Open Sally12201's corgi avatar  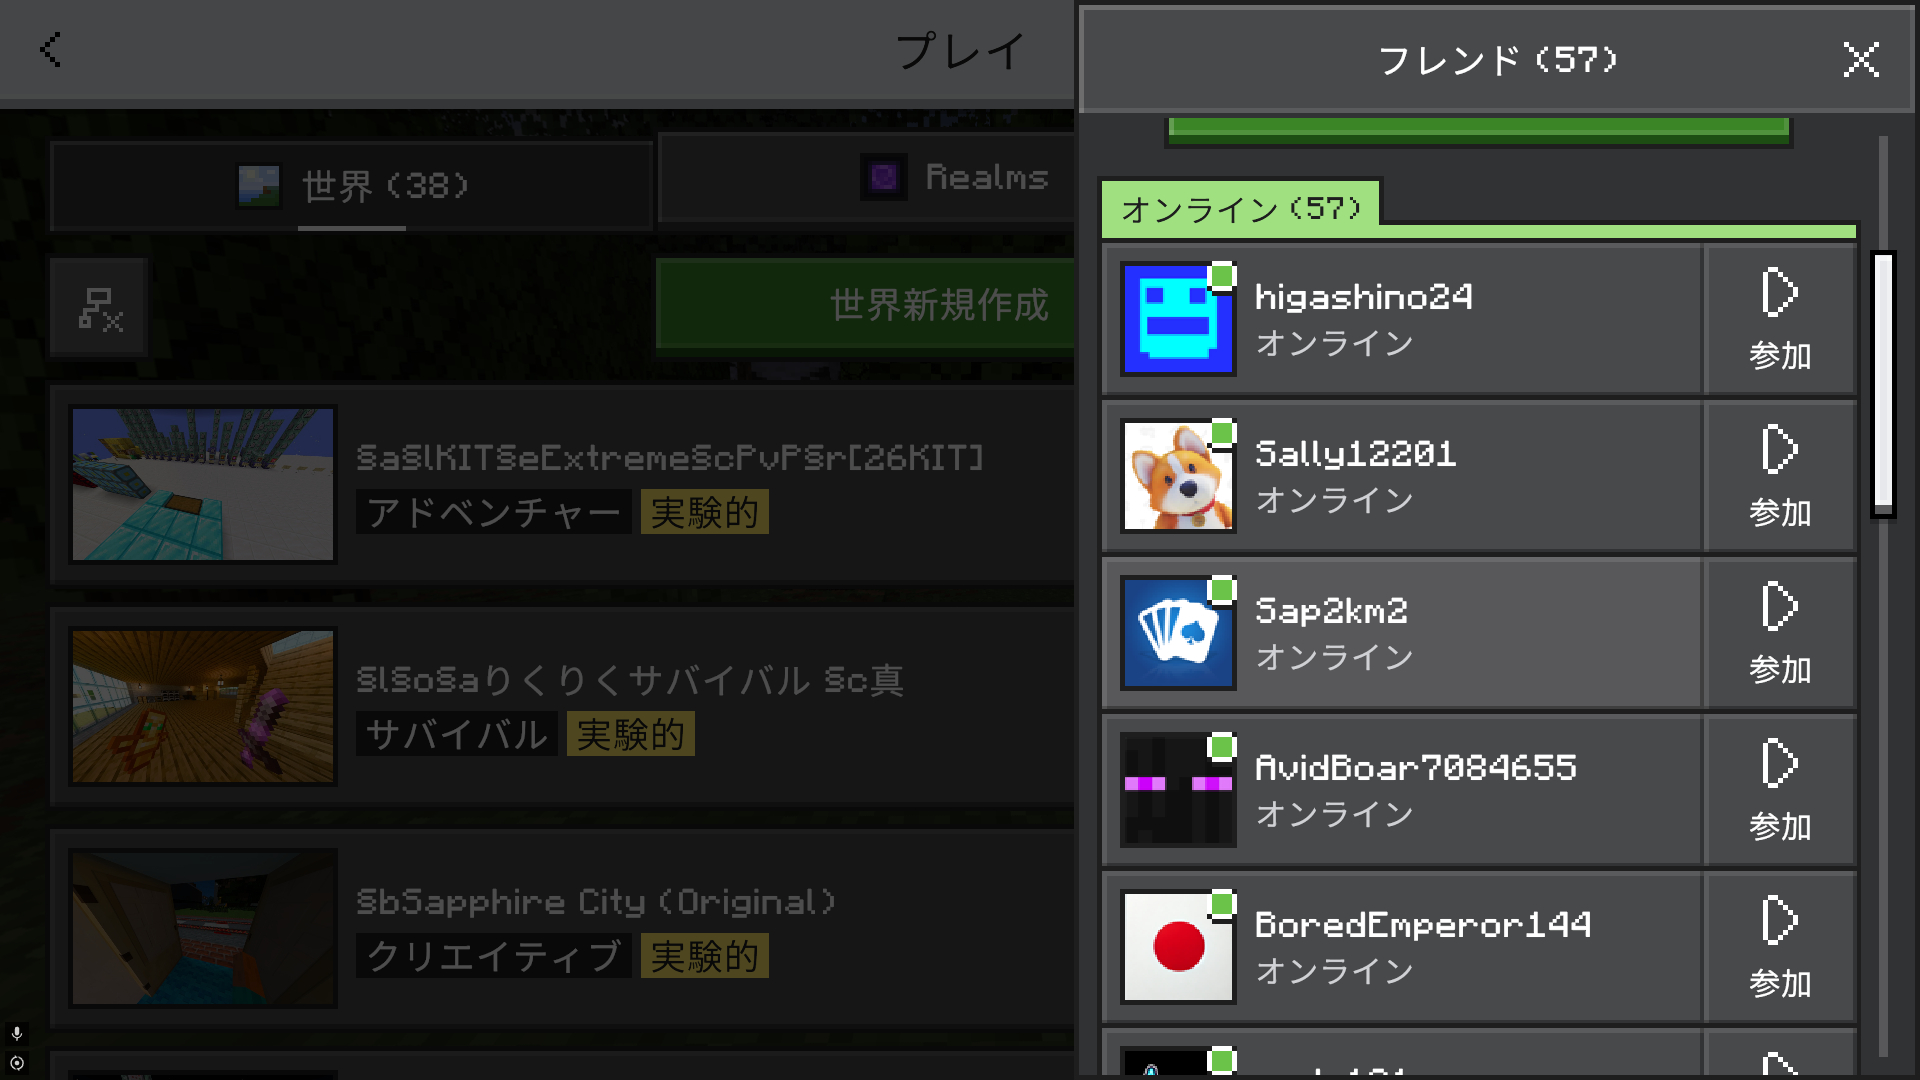click(x=1178, y=476)
